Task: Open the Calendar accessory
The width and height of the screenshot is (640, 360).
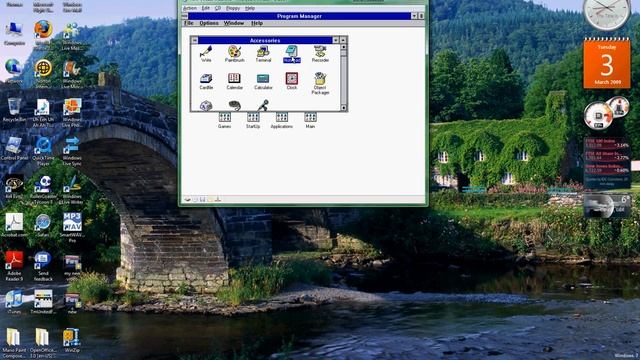Action: coord(234,81)
